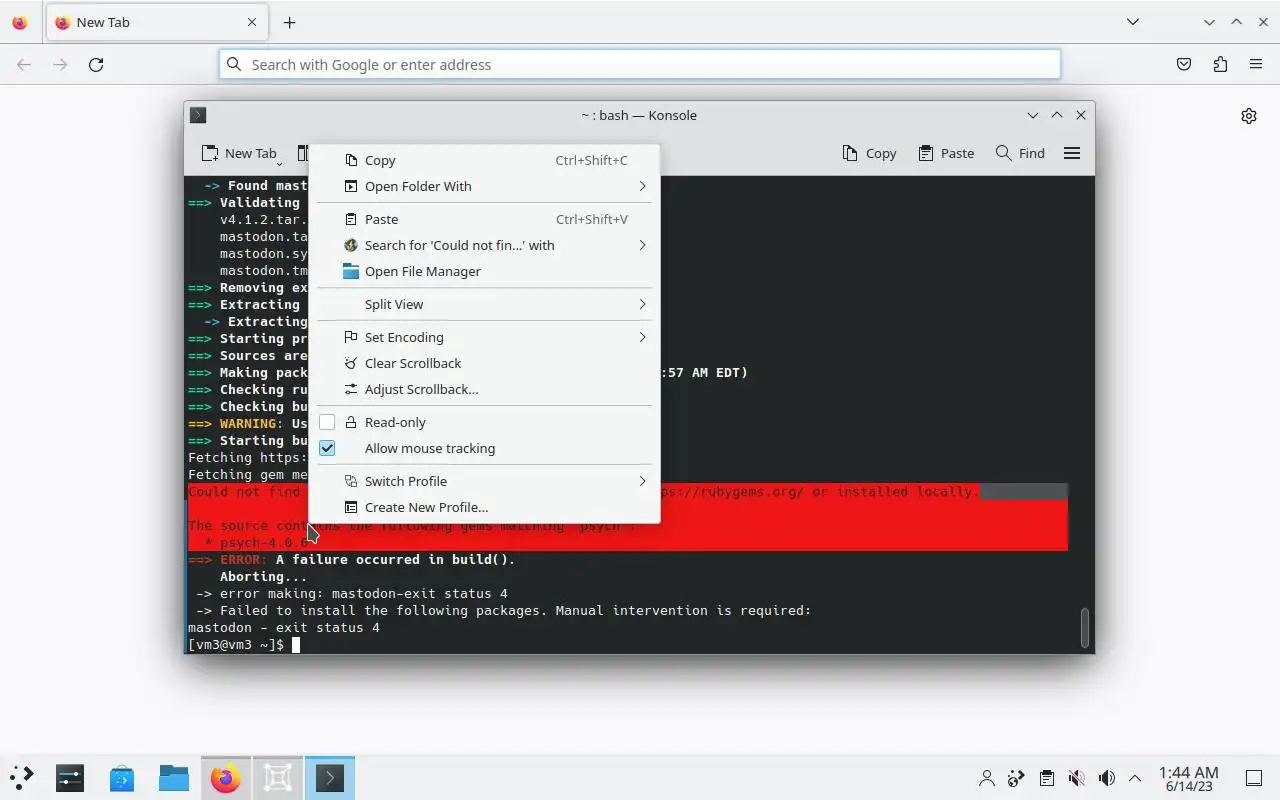The width and height of the screenshot is (1280, 800).
Task: Choose Clear Scrollback
Action: 485,363
